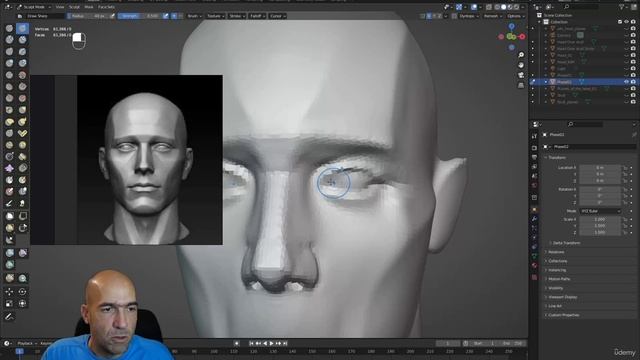Select the Pose brush checkmark icon

click(22, 133)
